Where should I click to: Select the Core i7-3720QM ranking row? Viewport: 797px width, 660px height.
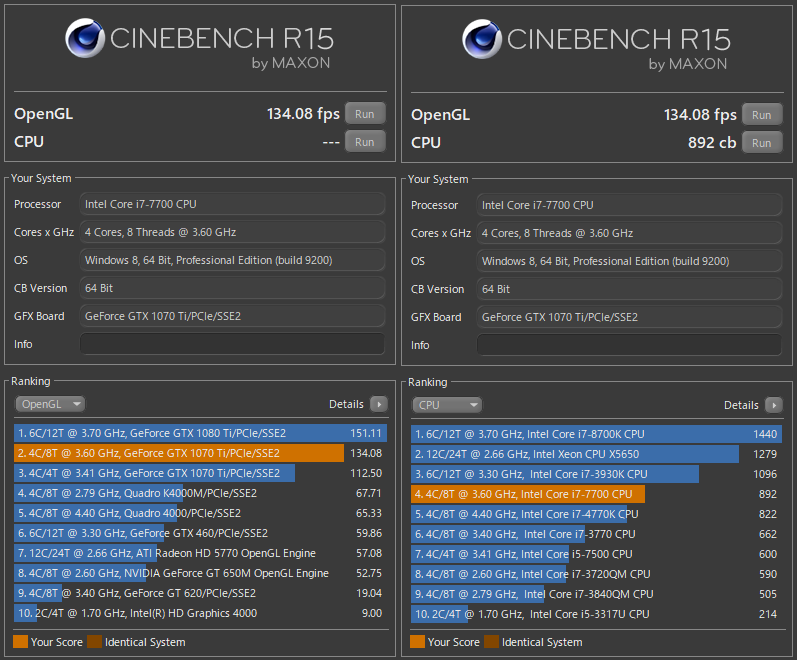(596, 574)
